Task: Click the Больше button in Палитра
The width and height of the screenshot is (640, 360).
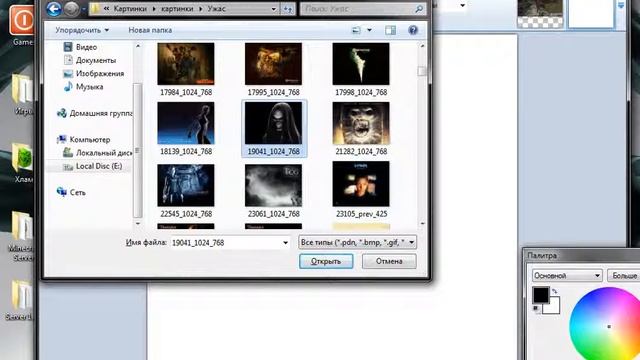Action: (624, 276)
